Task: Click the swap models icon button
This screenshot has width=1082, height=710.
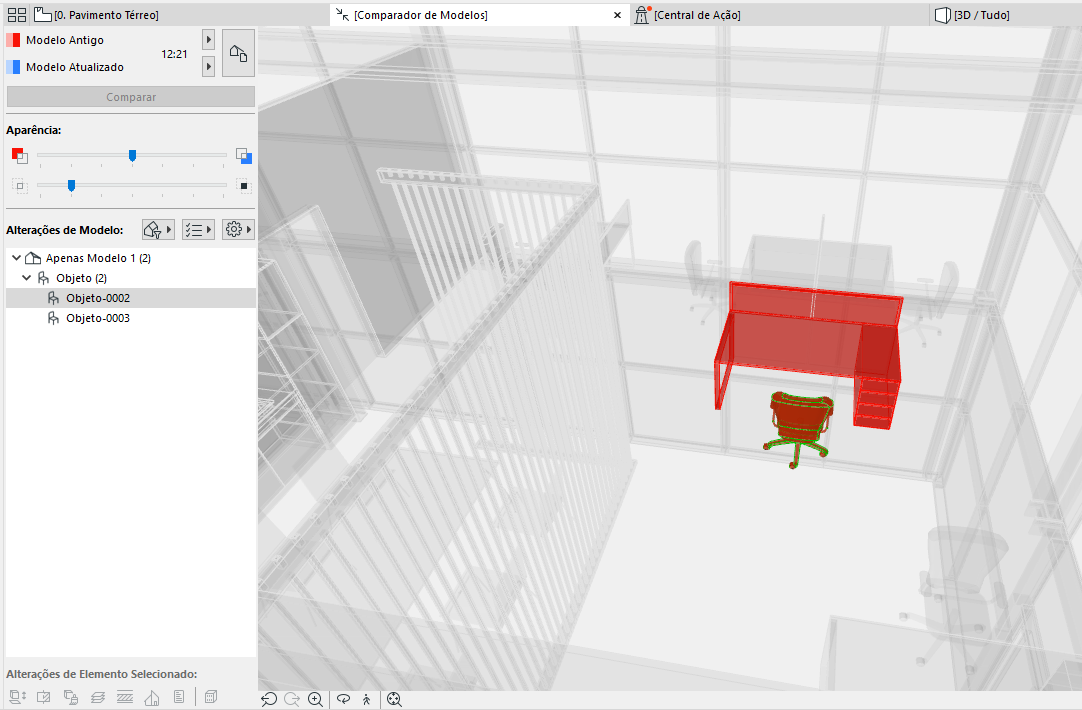Action: tap(238, 52)
